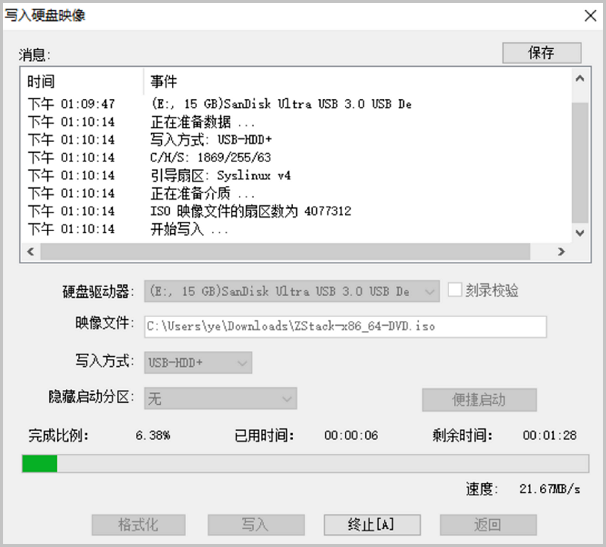The width and height of the screenshot is (606, 547).
Task: Click the message list scroll-up arrow
Action: coord(580,78)
